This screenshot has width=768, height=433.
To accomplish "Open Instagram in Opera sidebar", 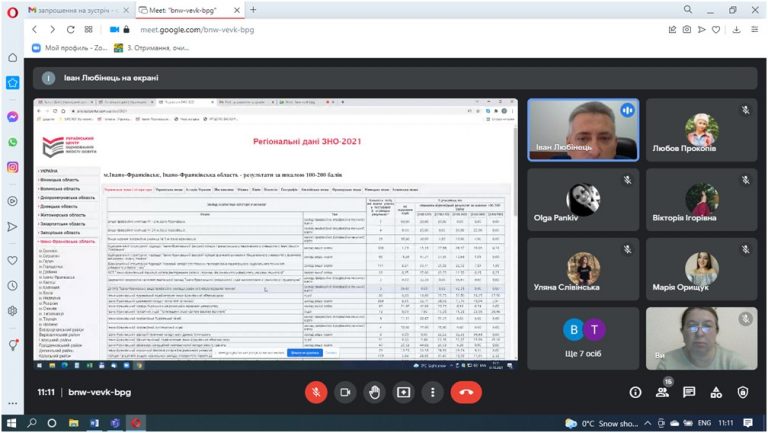I will coord(13,168).
